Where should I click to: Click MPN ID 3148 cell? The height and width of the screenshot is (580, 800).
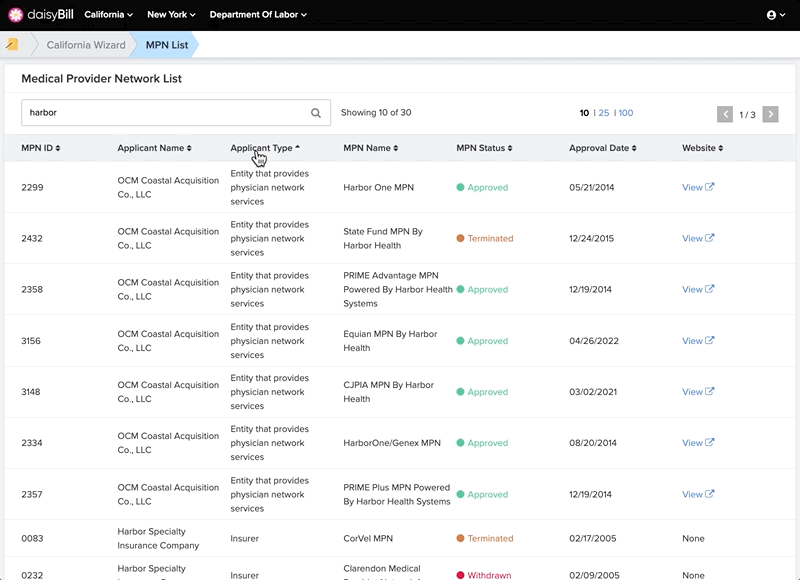[x=31, y=392]
